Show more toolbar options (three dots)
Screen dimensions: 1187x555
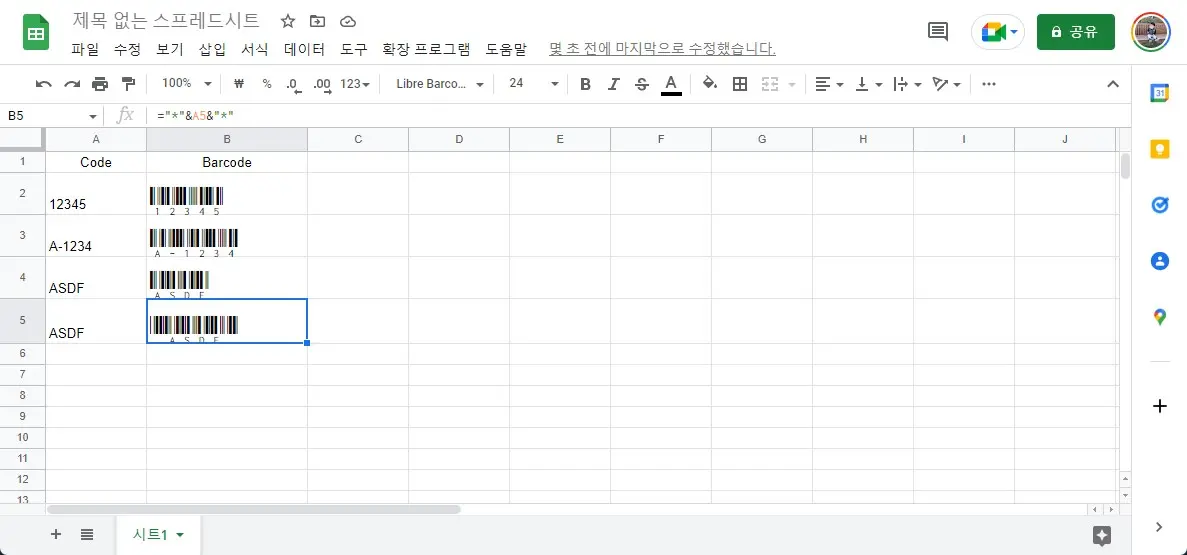(989, 84)
